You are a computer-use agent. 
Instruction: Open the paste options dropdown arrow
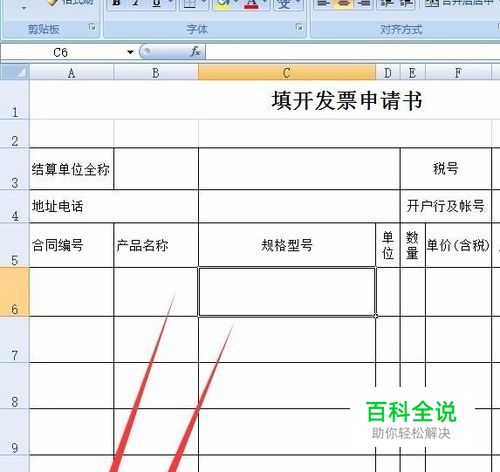tap(24, 7)
